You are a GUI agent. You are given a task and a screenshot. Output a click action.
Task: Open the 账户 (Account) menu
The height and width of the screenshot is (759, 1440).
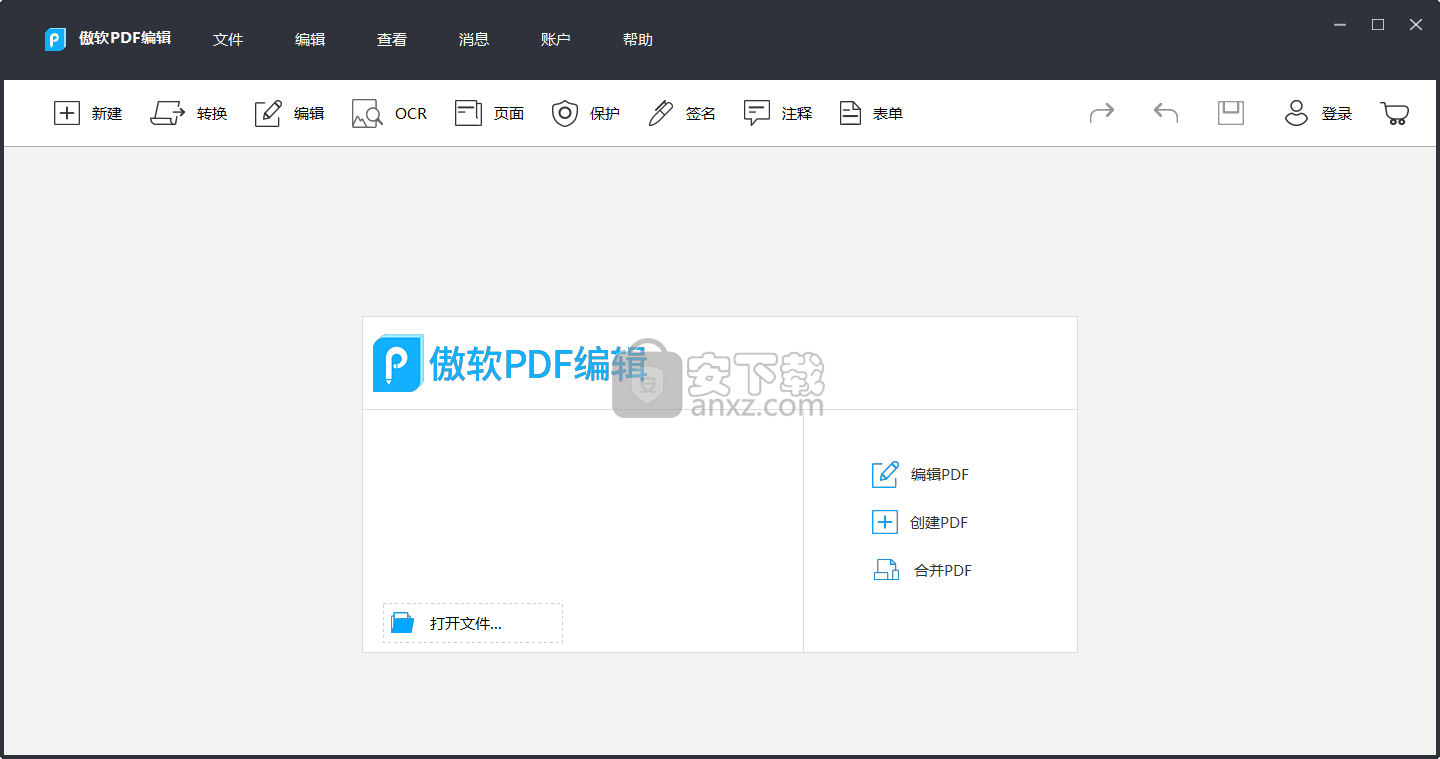point(556,40)
